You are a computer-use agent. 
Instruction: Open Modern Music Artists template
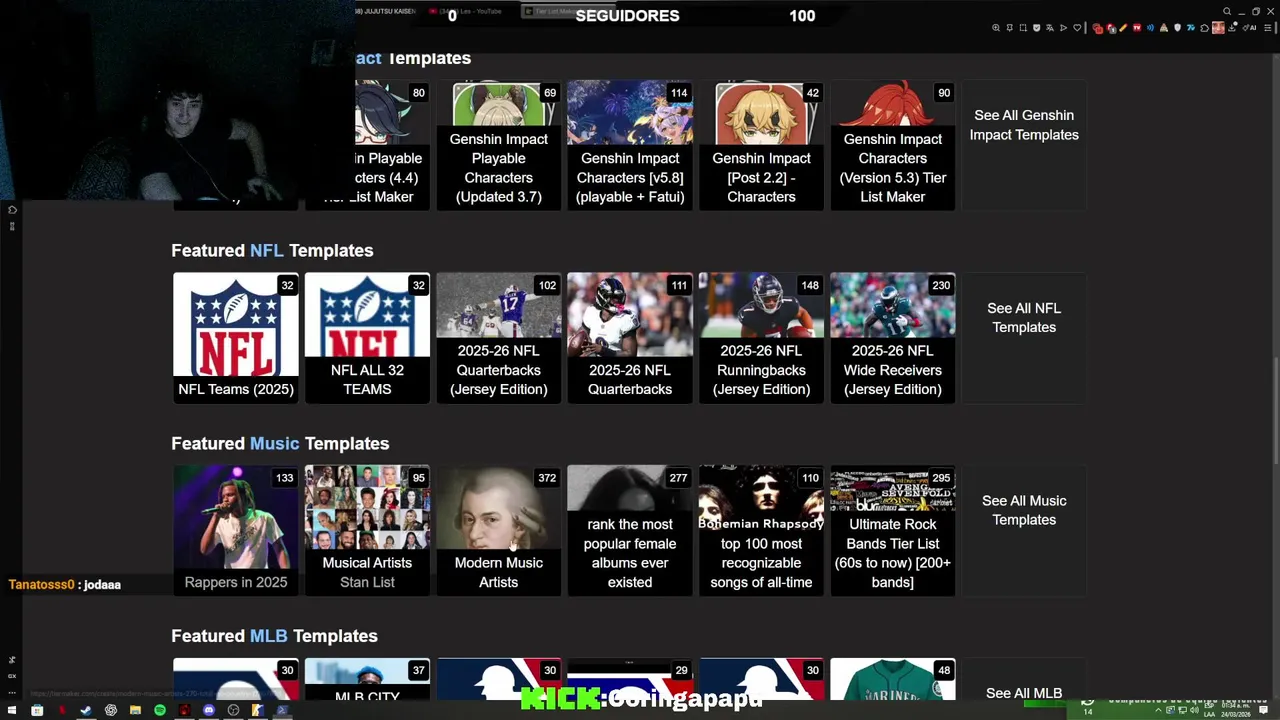coord(499,531)
